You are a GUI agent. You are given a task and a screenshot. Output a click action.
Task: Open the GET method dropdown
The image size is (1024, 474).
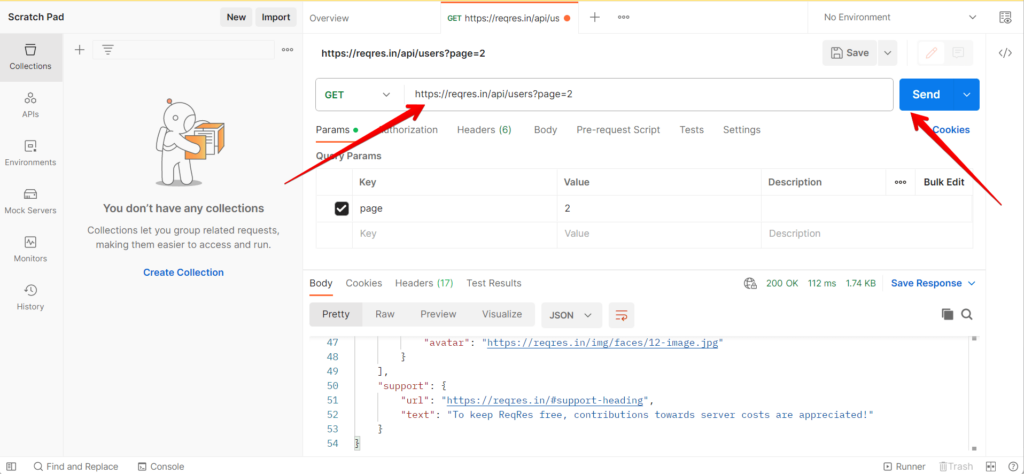[359, 95]
